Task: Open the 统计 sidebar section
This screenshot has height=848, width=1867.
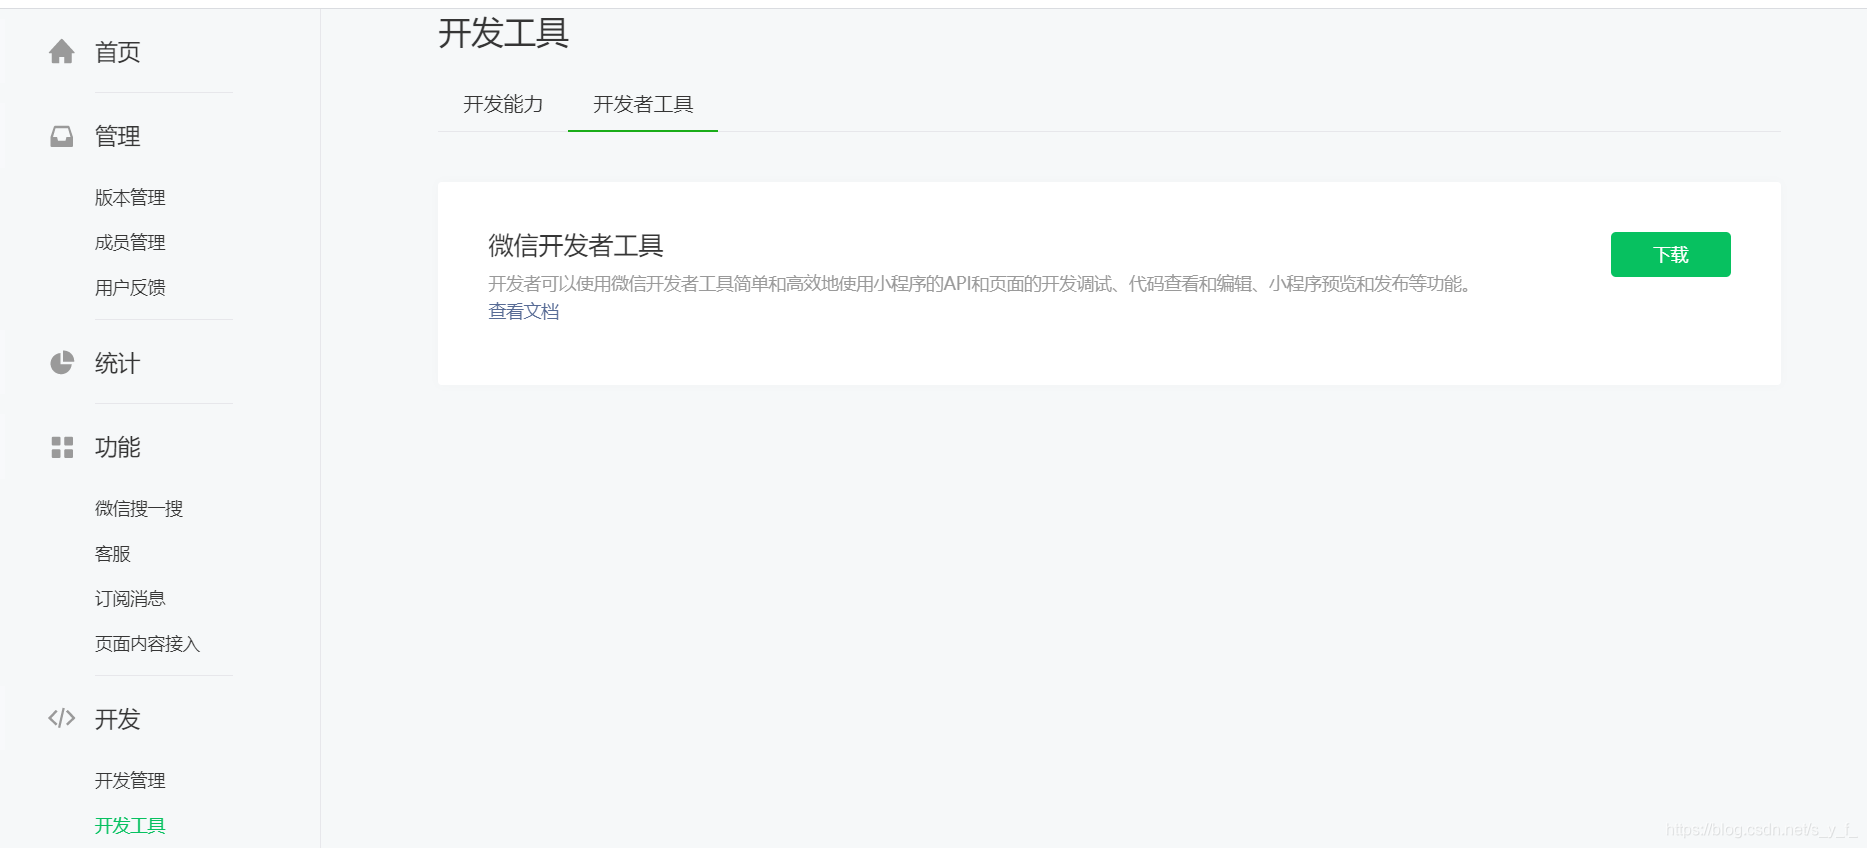Action: [117, 363]
